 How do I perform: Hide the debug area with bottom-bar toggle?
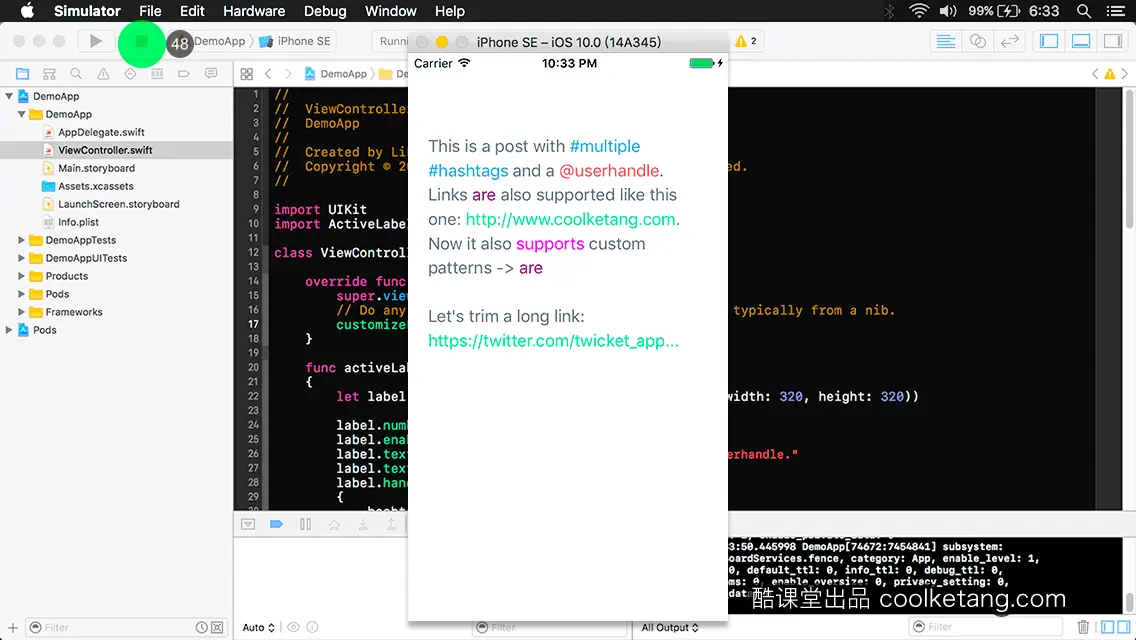click(248, 524)
